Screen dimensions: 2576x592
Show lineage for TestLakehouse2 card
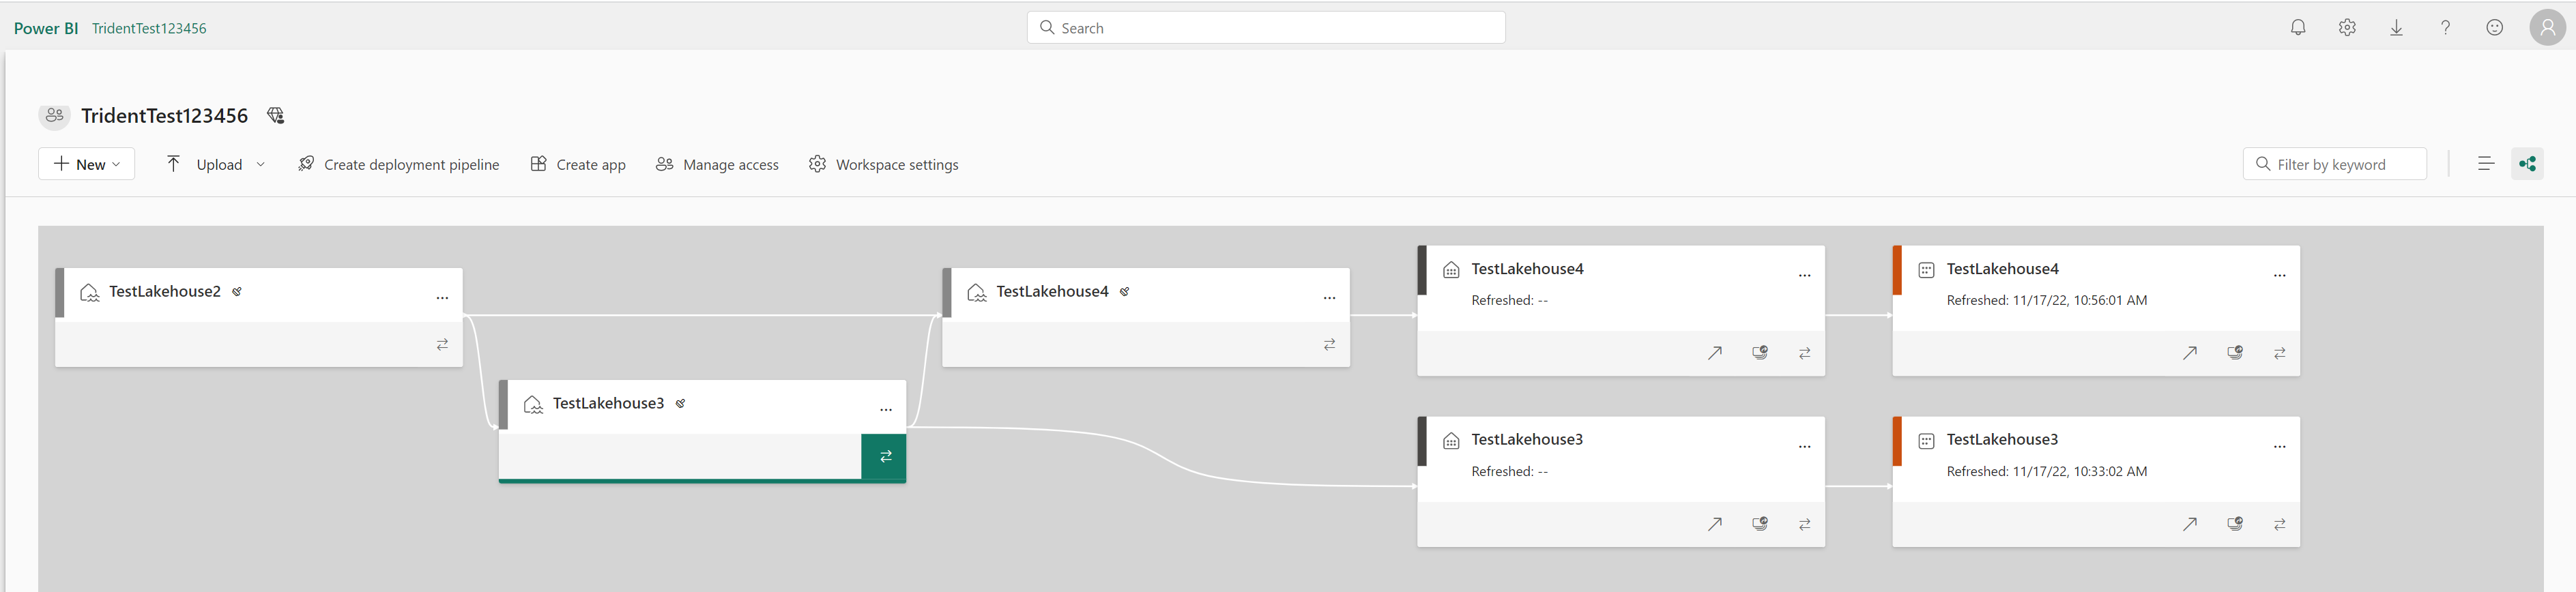pyautogui.click(x=442, y=345)
